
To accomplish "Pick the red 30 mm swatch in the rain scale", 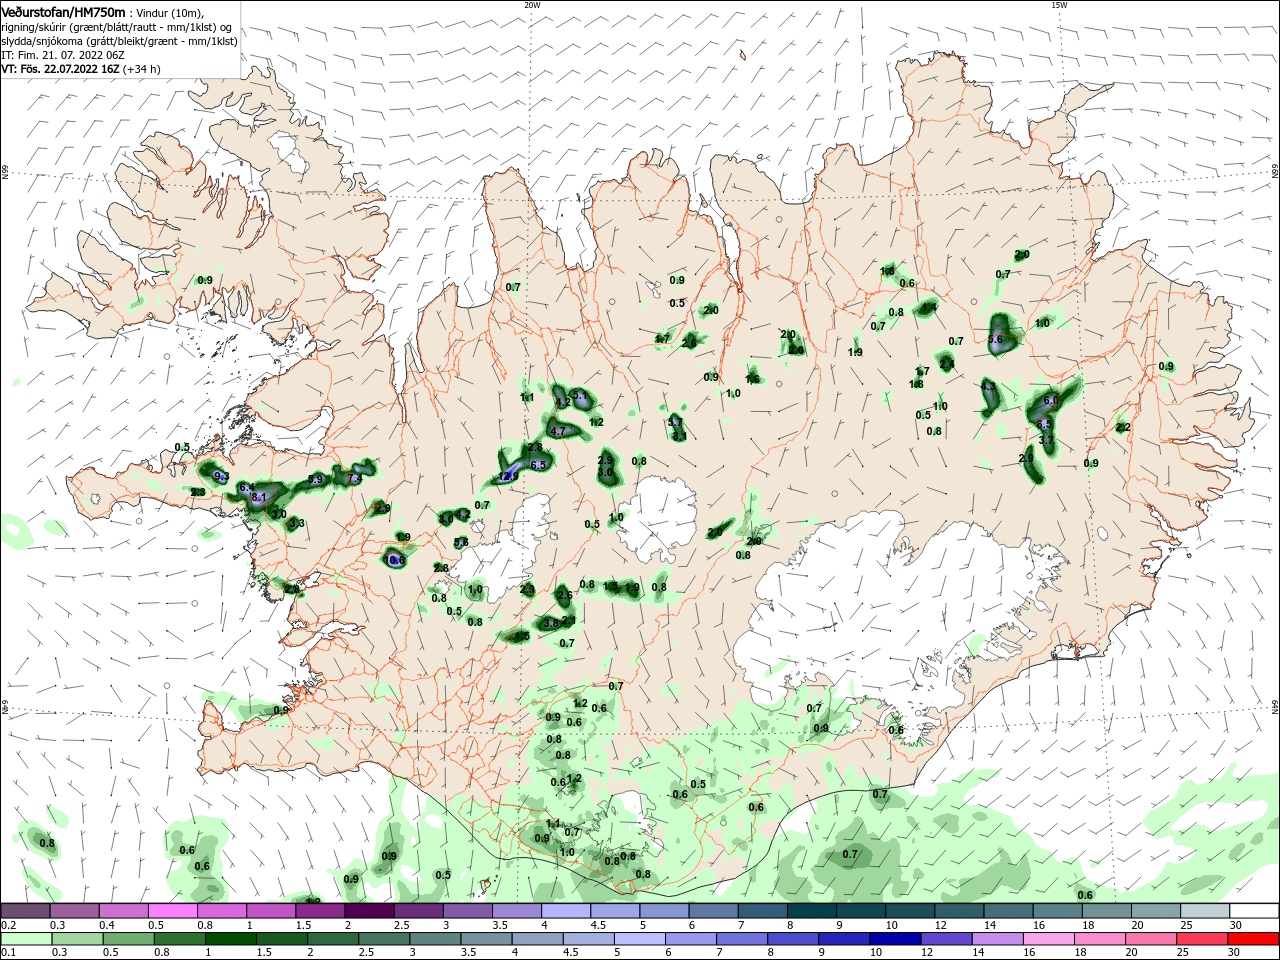I will 1254,939.
